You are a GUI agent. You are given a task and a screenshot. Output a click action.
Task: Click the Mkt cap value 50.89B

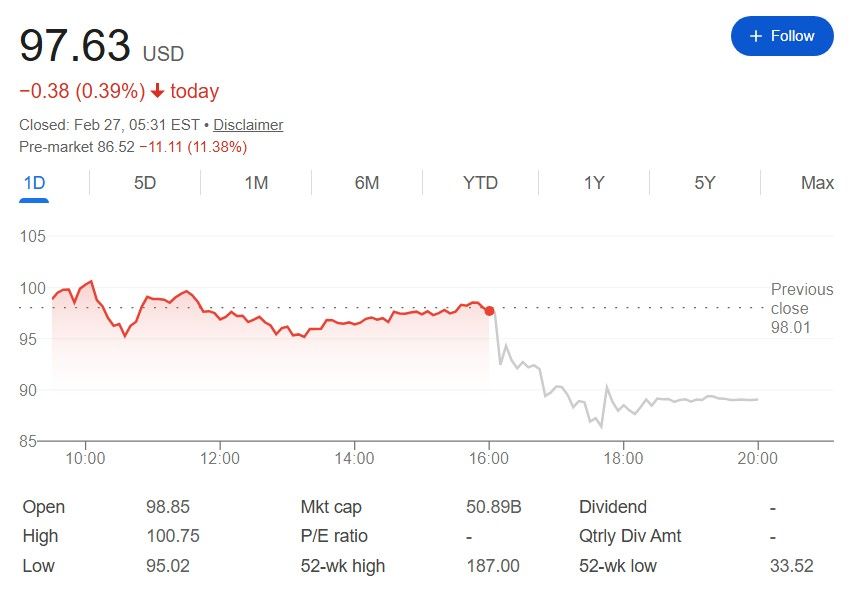tap(494, 507)
